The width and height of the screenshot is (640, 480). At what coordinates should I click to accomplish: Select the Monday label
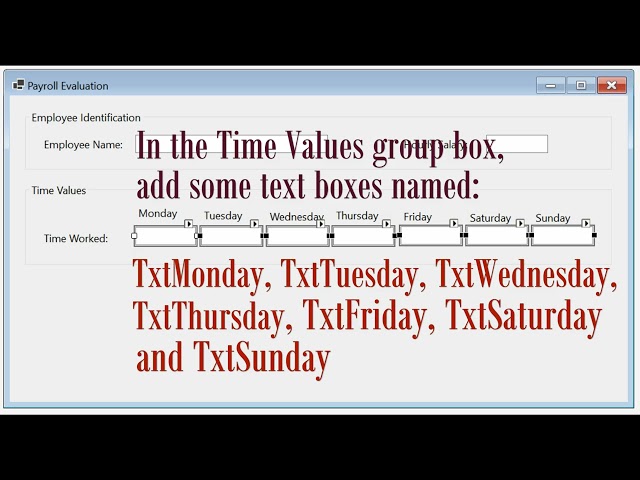click(158, 213)
